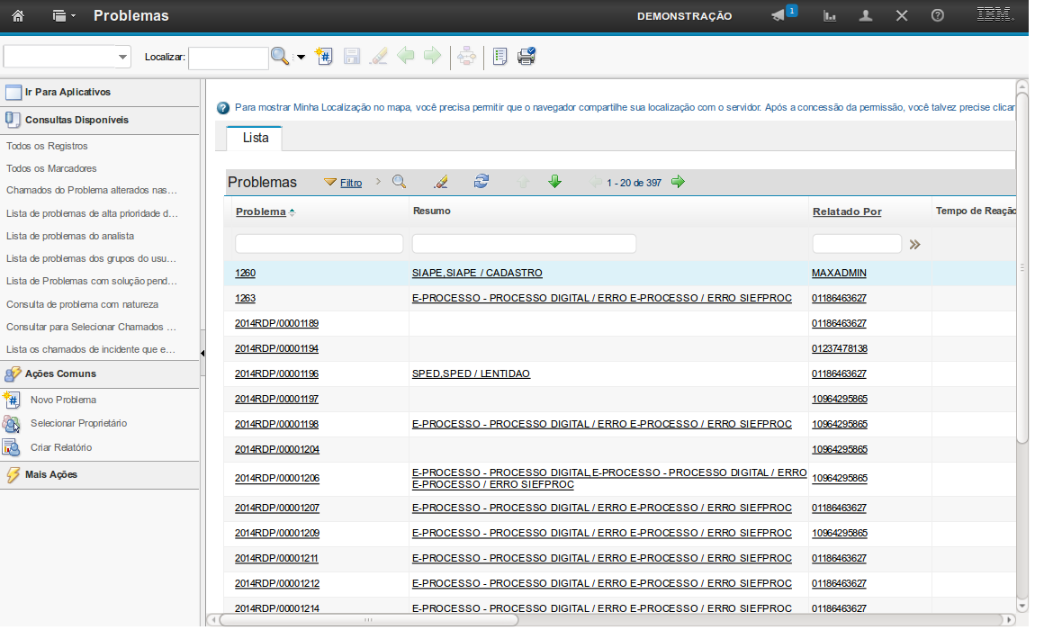Open problem record 2014RDP/00001196

tap(276, 374)
